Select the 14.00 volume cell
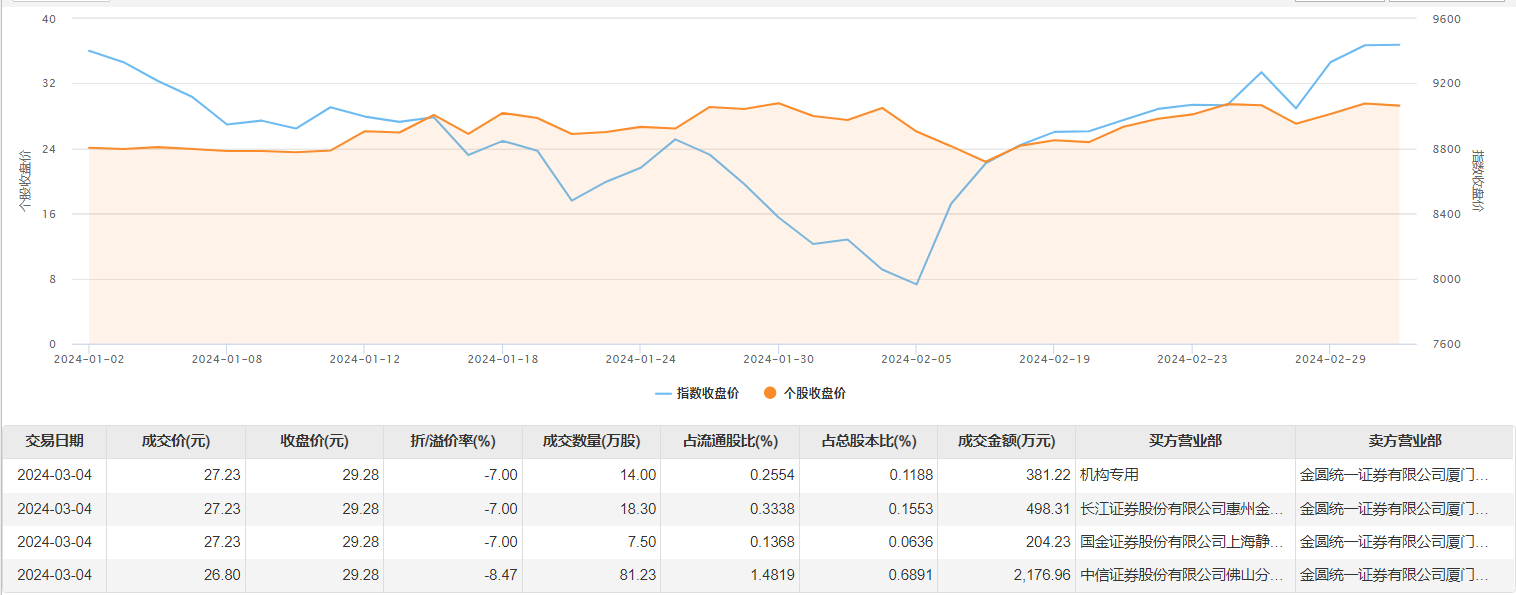The image size is (1516, 595). click(591, 475)
